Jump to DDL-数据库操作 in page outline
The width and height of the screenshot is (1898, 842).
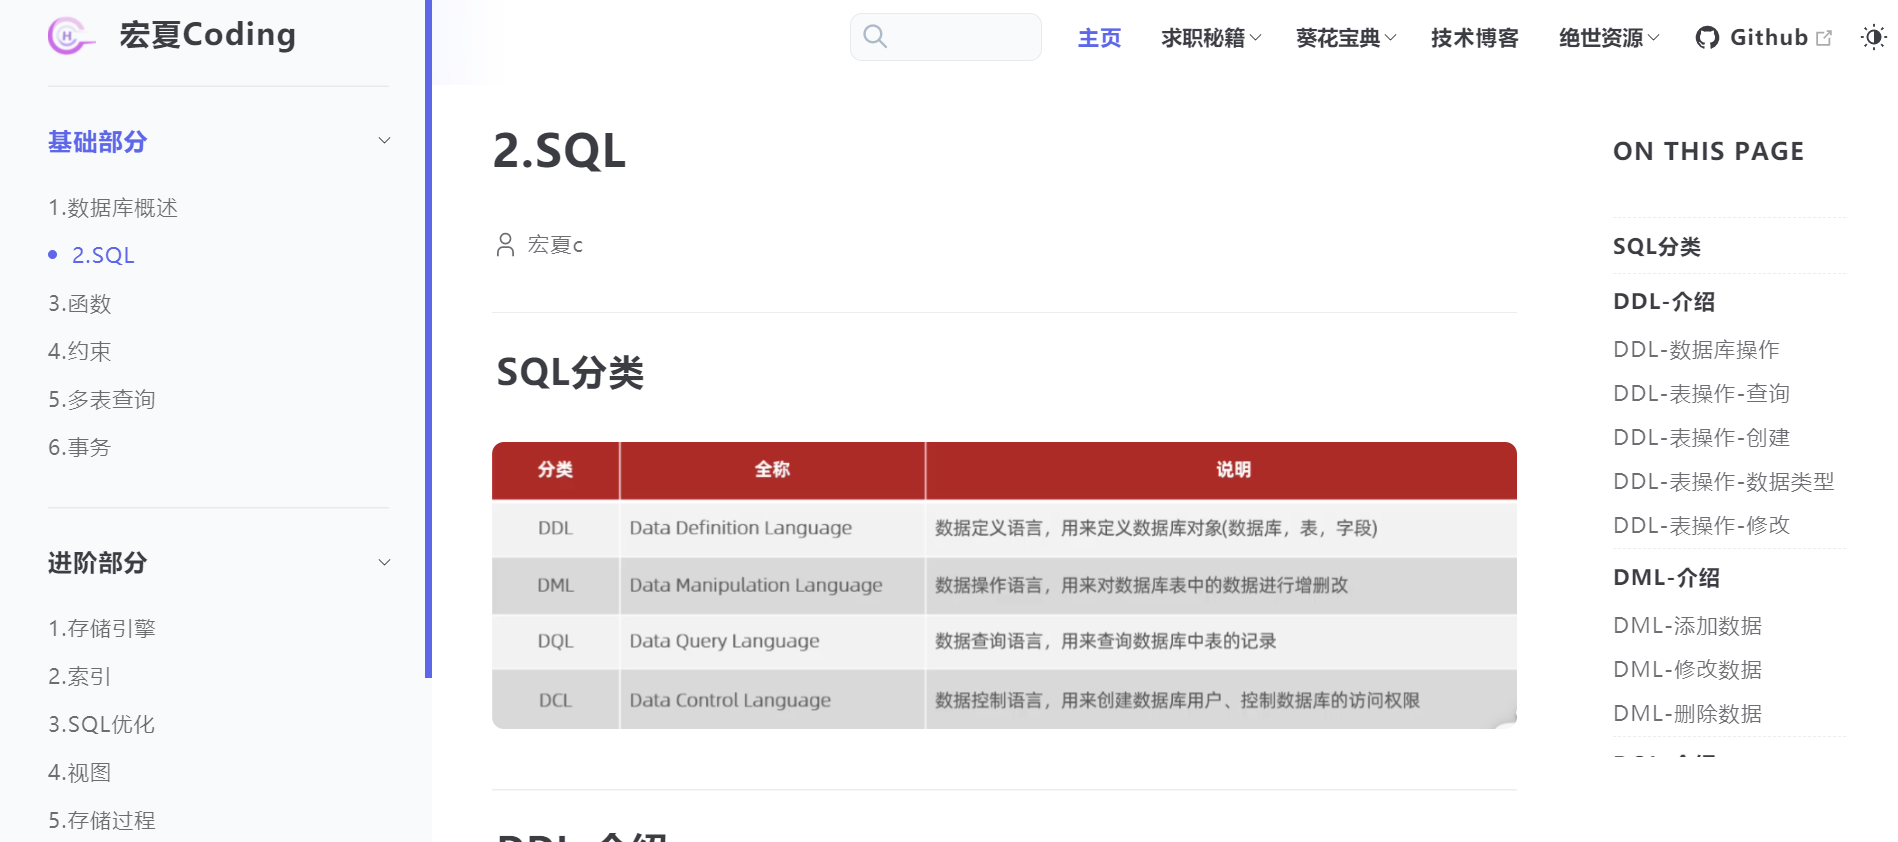tap(1696, 350)
